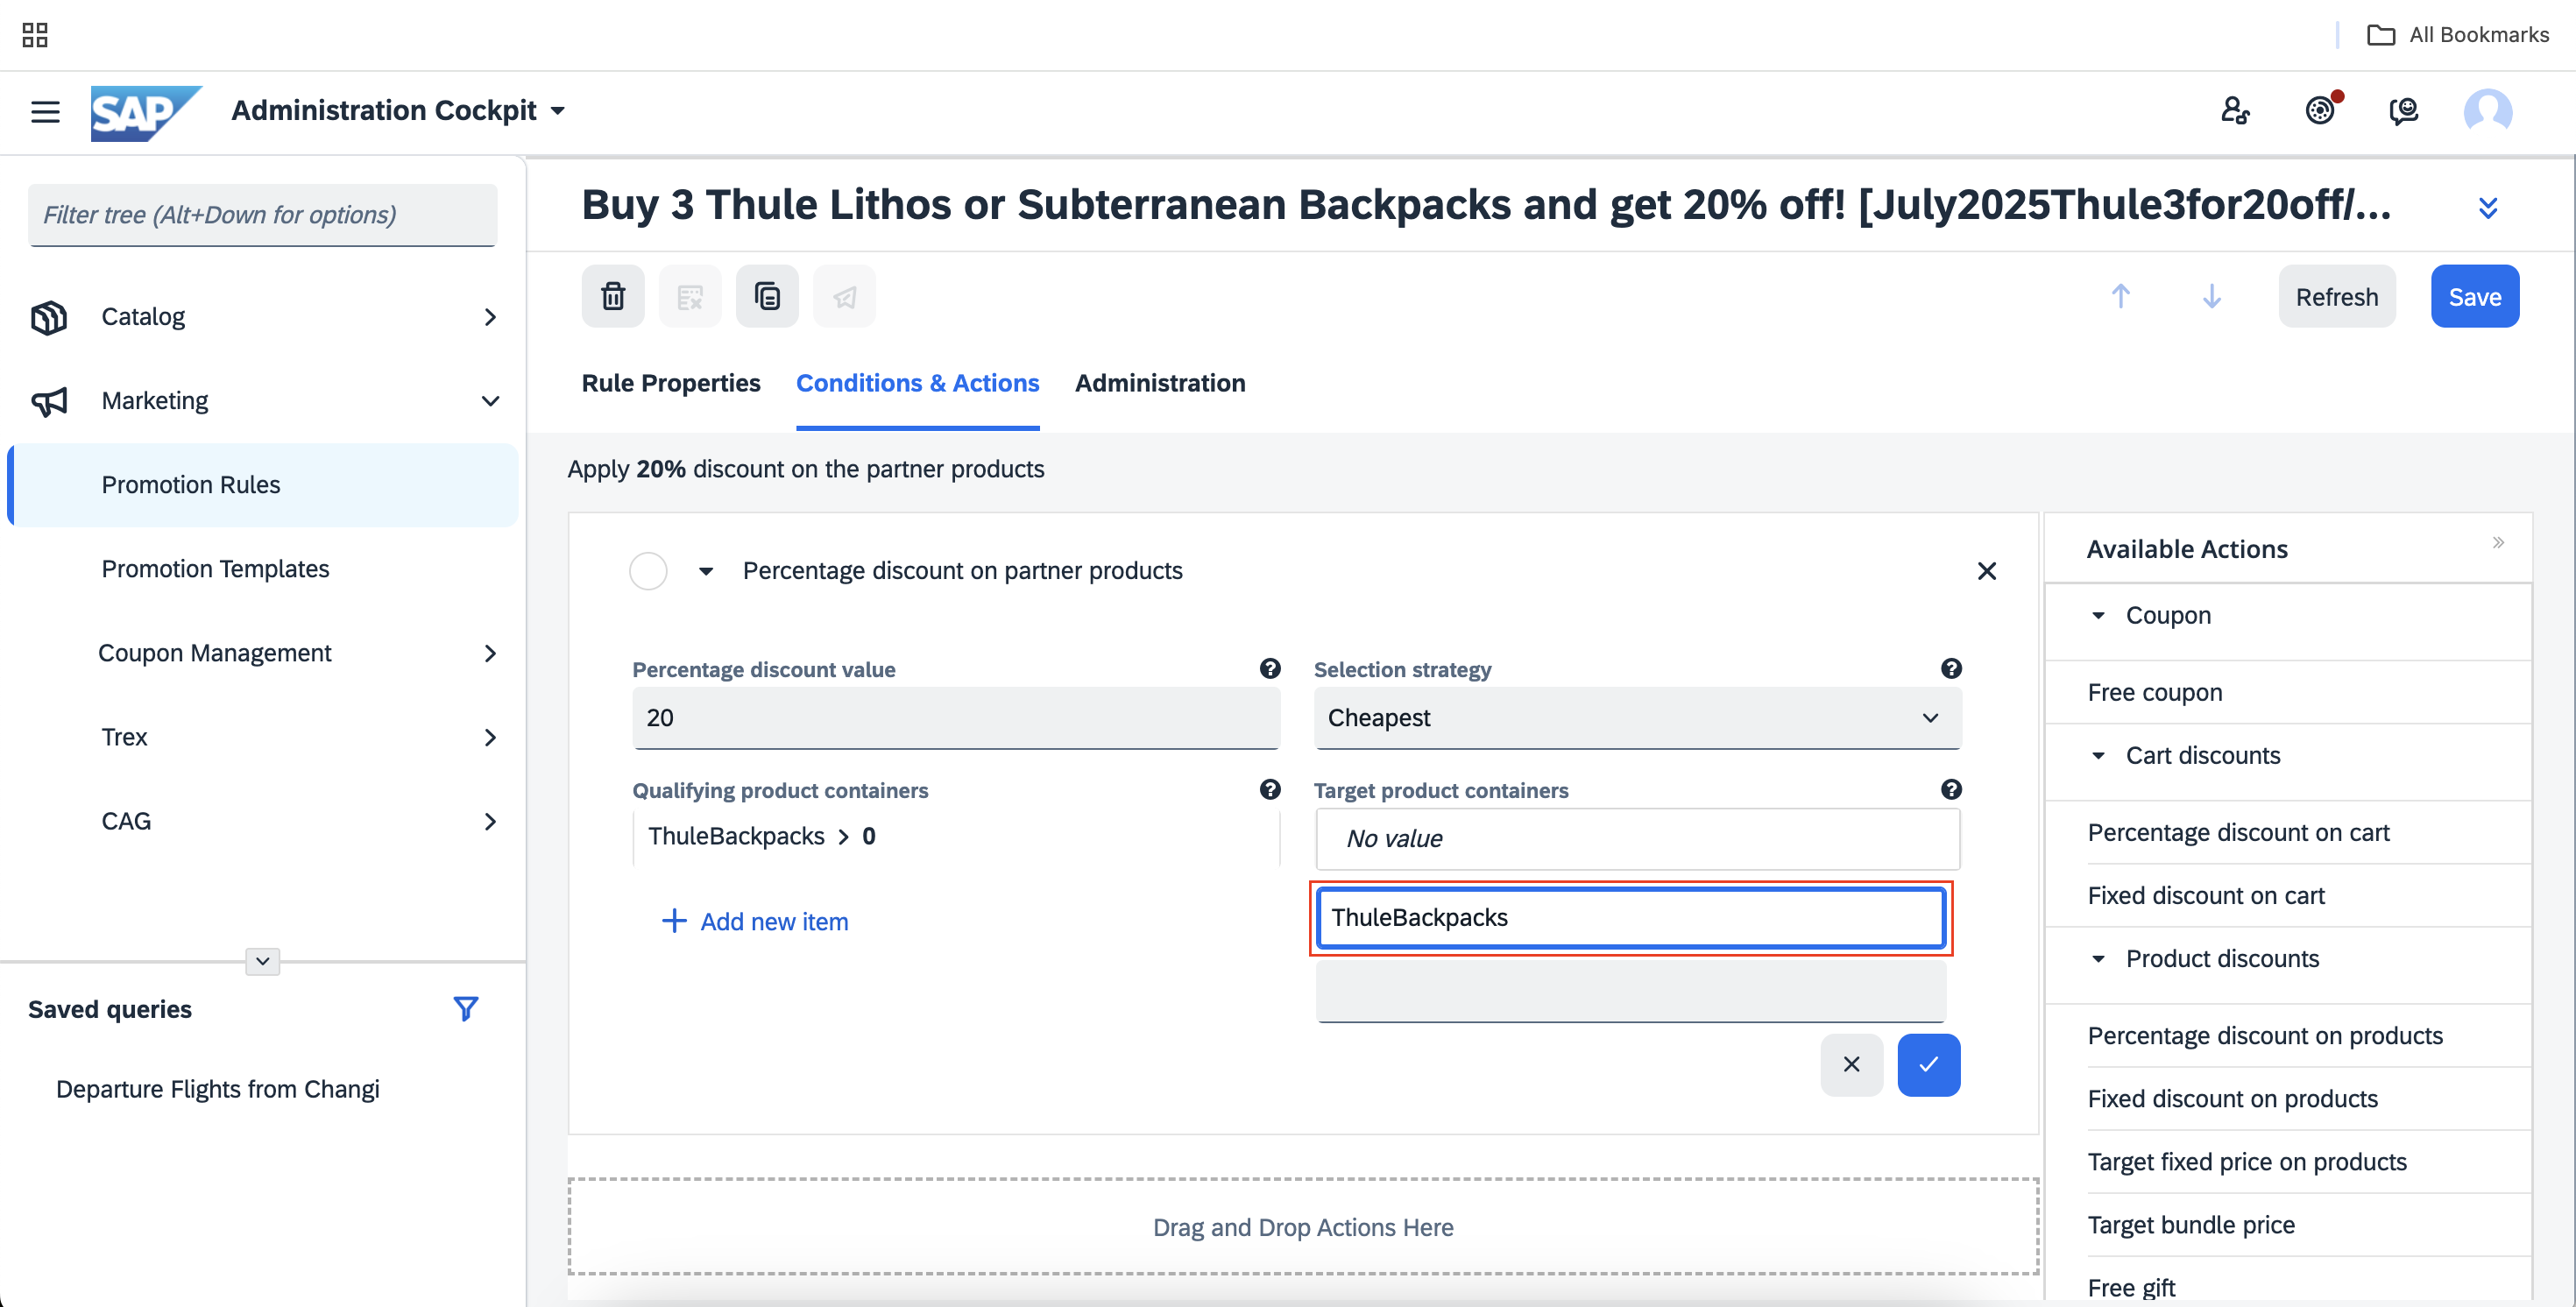The width and height of the screenshot is (2576, 1307).
Task: Click the Refresh button
Action: 2337,296
